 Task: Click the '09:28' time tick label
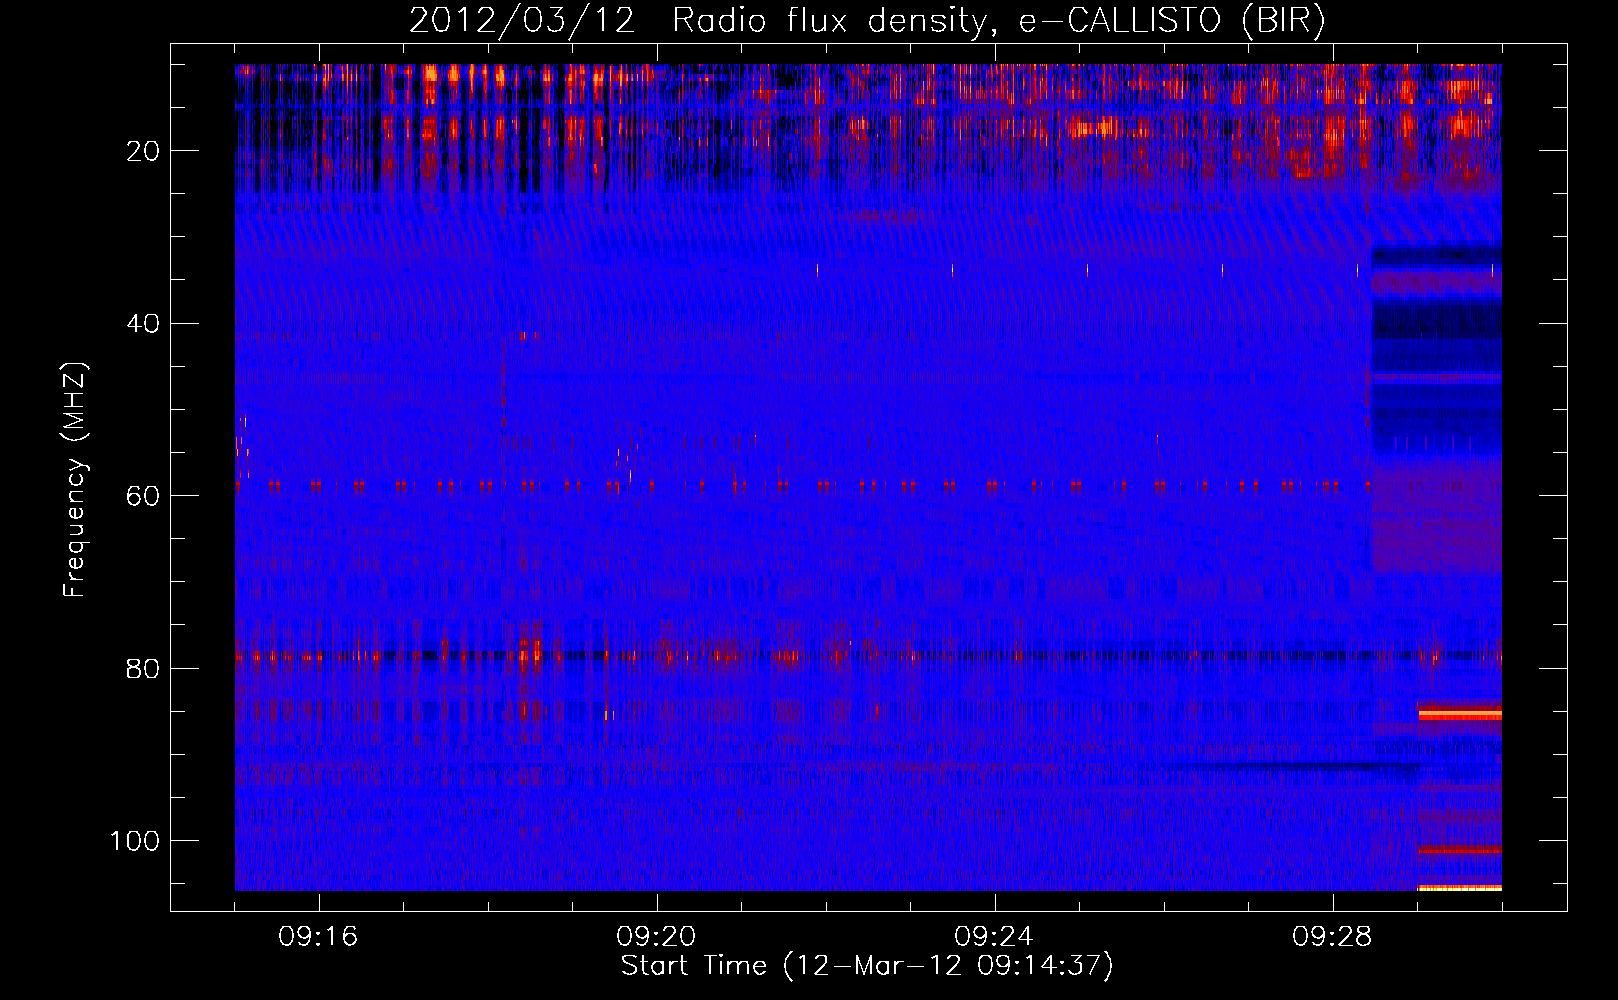tap(1332, 937)
